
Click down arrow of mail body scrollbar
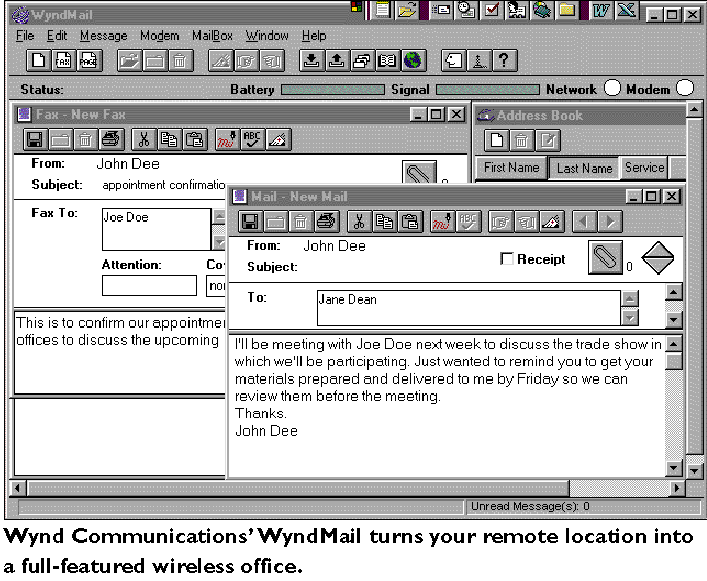pos(674,469)
